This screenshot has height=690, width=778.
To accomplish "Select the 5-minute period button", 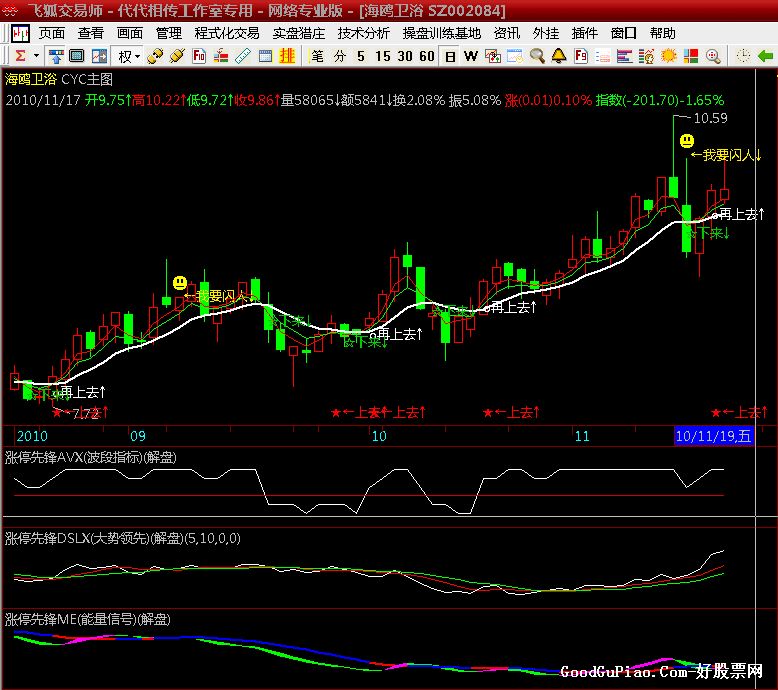I will point(361,56).
